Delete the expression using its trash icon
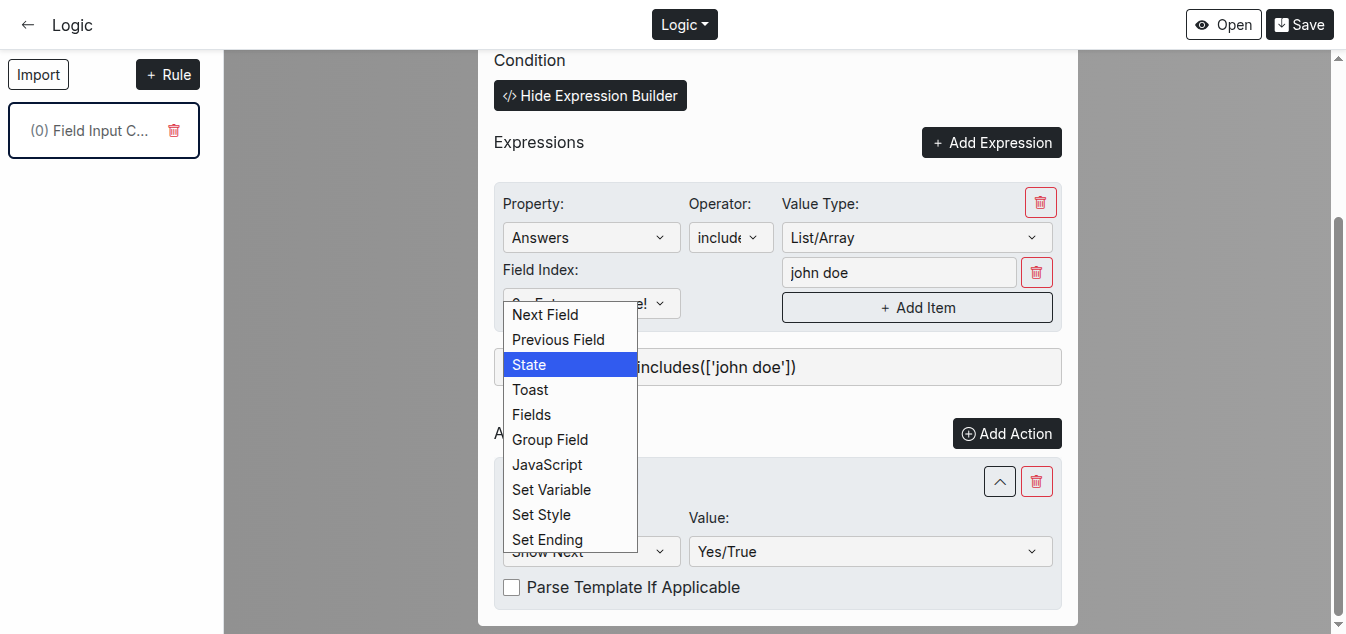This screenshot has width=1346, height=634. pos(1040,203)
